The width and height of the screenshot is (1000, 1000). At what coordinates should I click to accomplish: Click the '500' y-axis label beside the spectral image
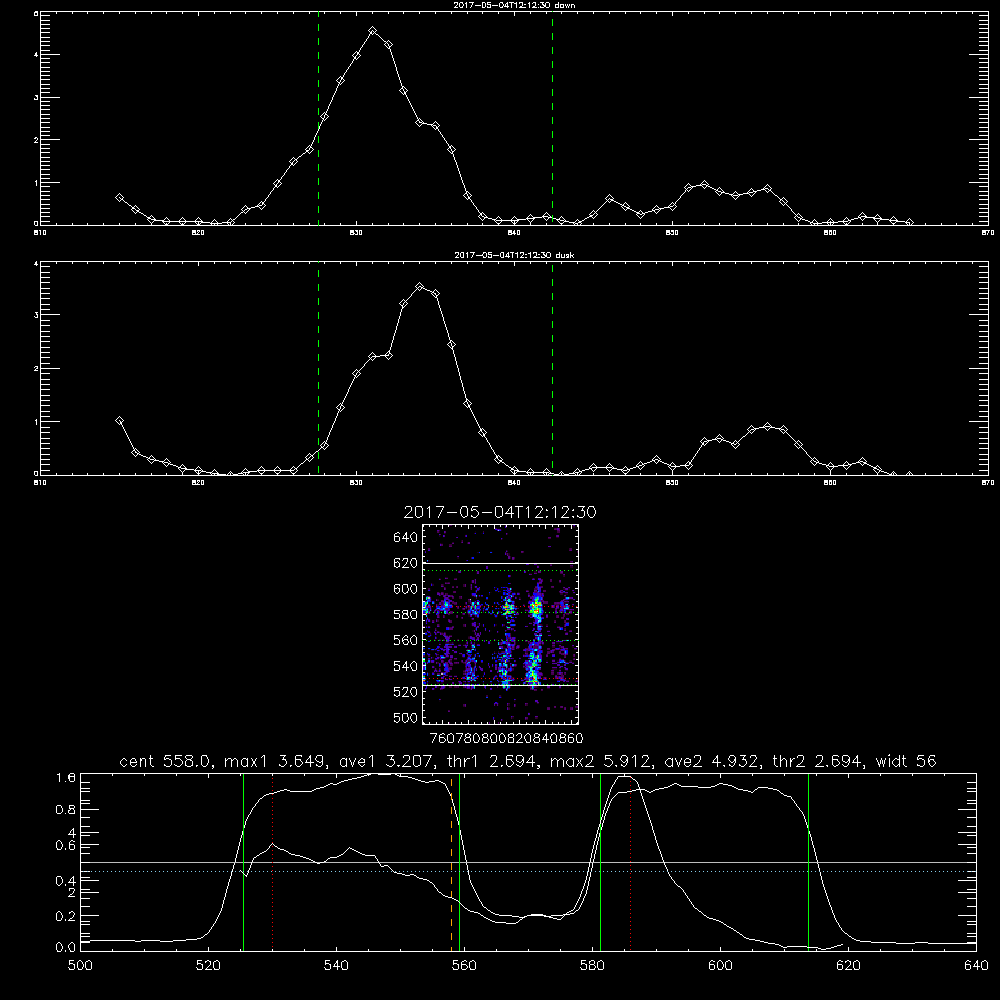point(406,717)
